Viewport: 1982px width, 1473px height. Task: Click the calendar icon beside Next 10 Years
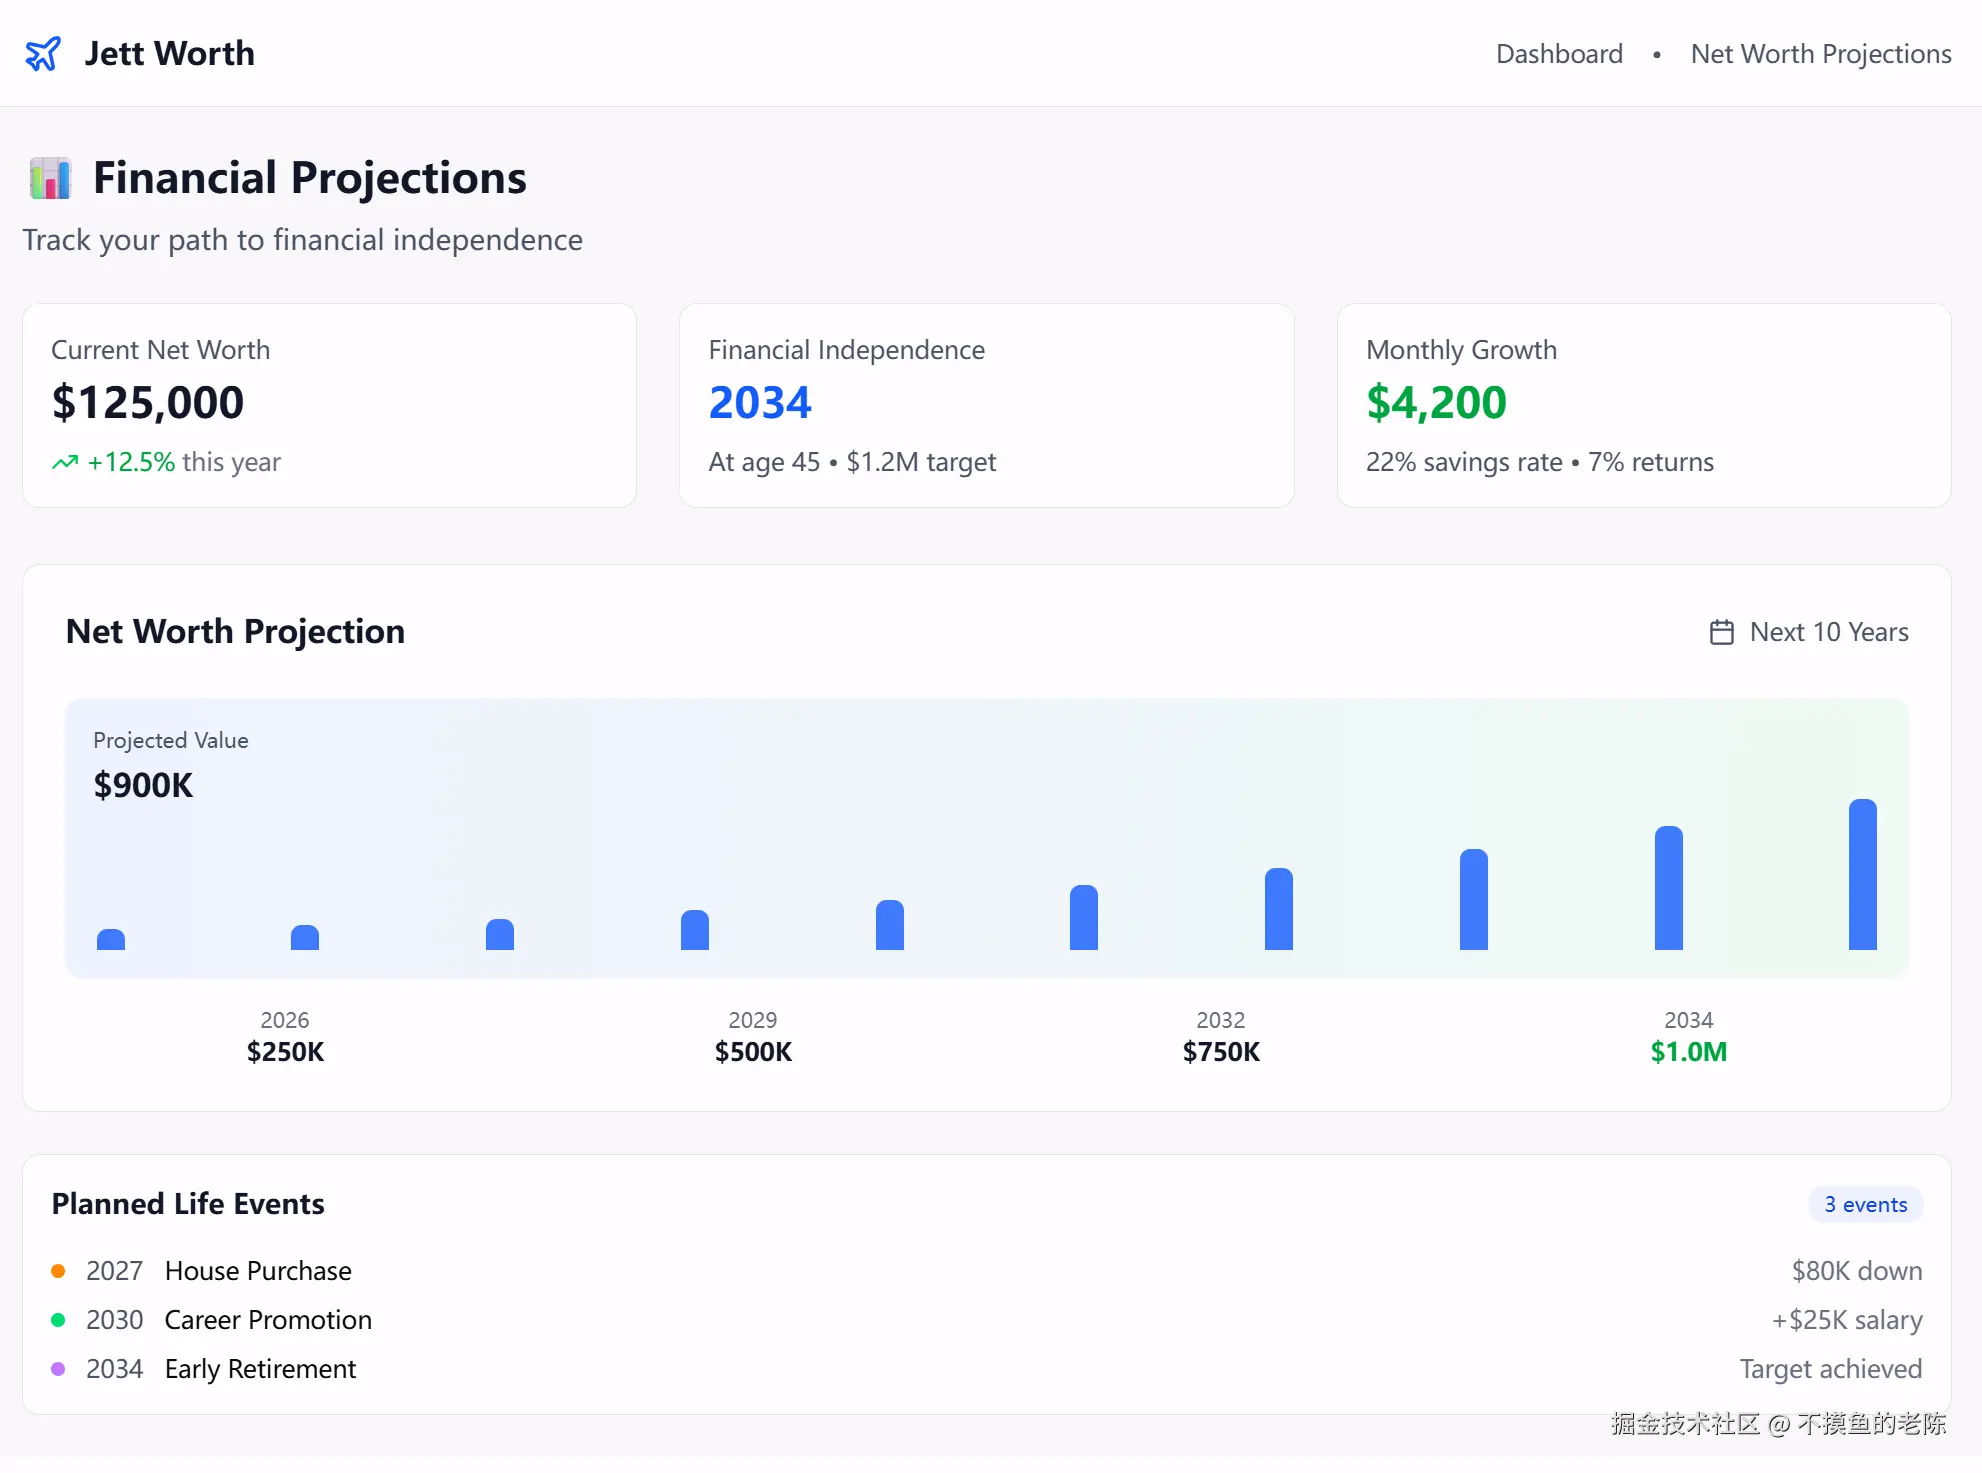click(1721, 632)
